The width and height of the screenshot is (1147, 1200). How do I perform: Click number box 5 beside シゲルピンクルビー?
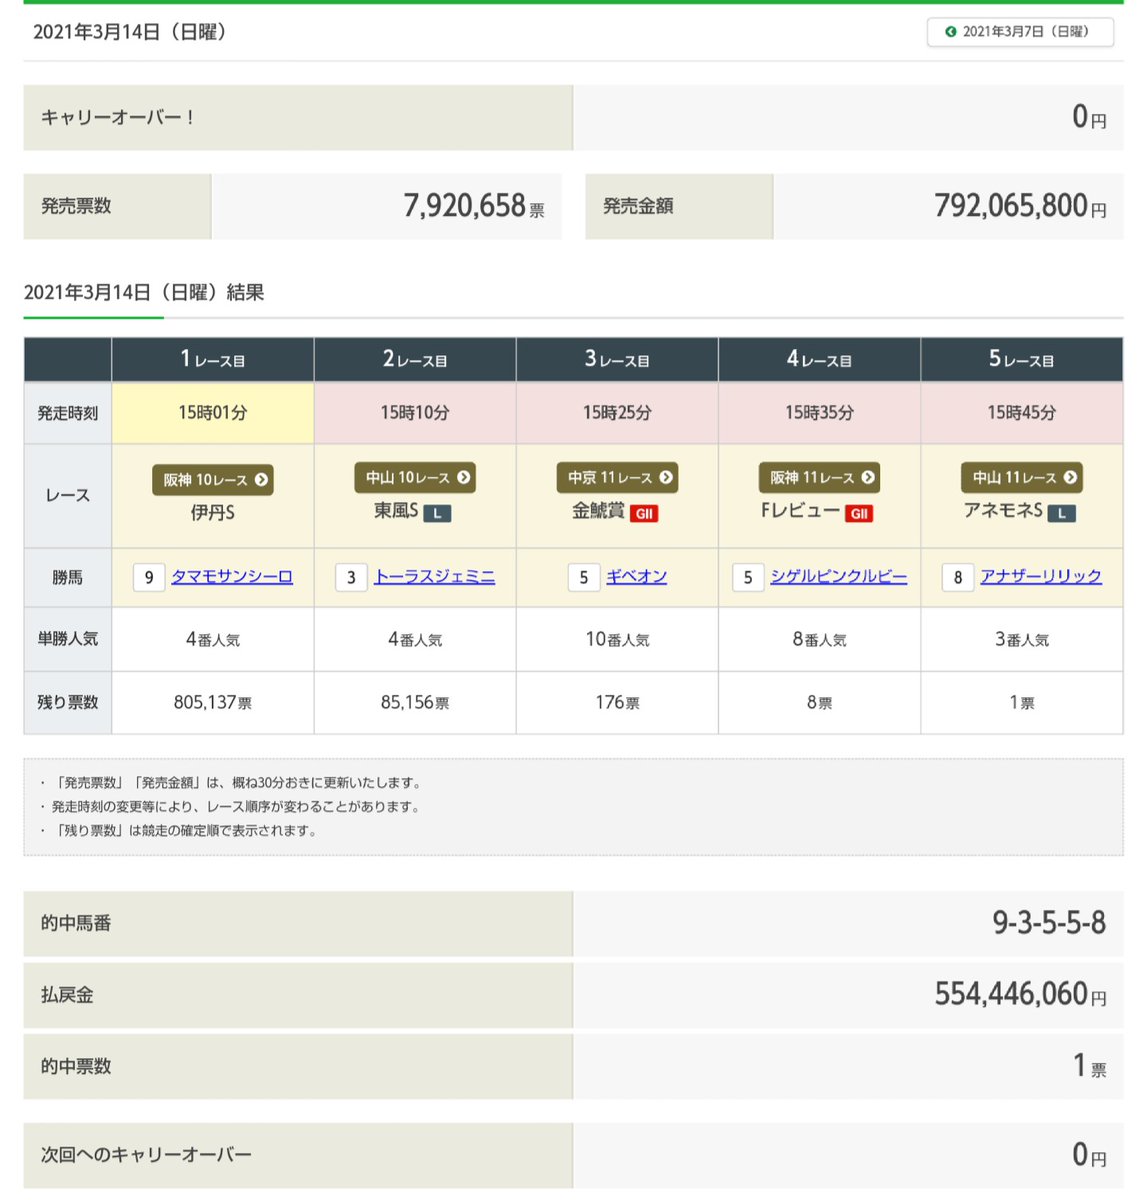[748, 578]
